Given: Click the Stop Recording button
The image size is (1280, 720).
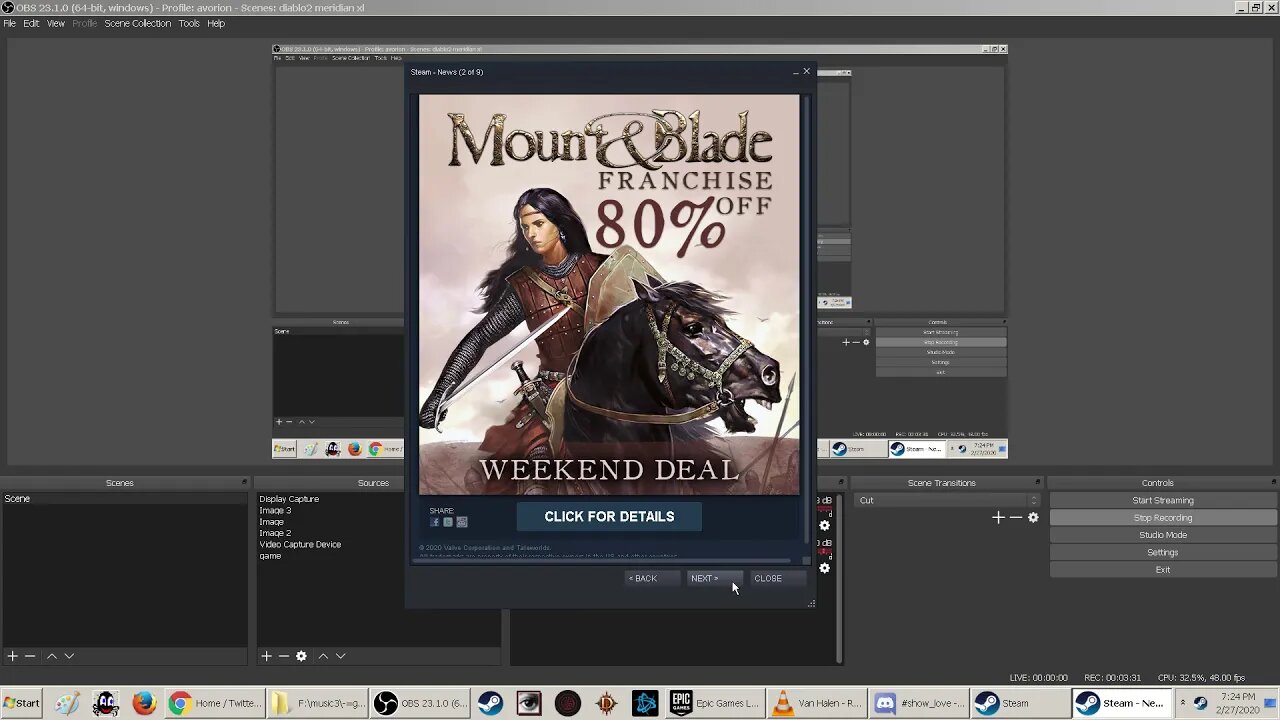Looking at the screenshot, I should click(1163, 518).
